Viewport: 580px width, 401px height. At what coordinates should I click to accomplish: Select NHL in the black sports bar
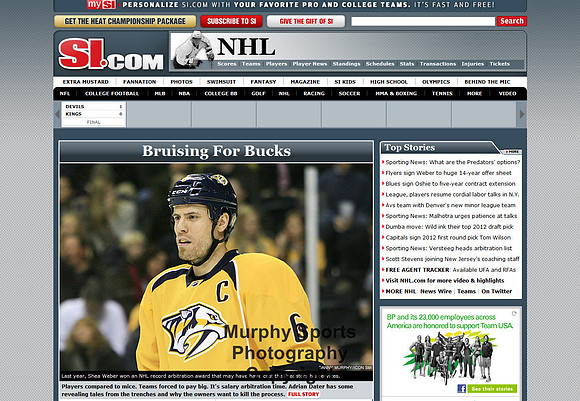[284, 94]
